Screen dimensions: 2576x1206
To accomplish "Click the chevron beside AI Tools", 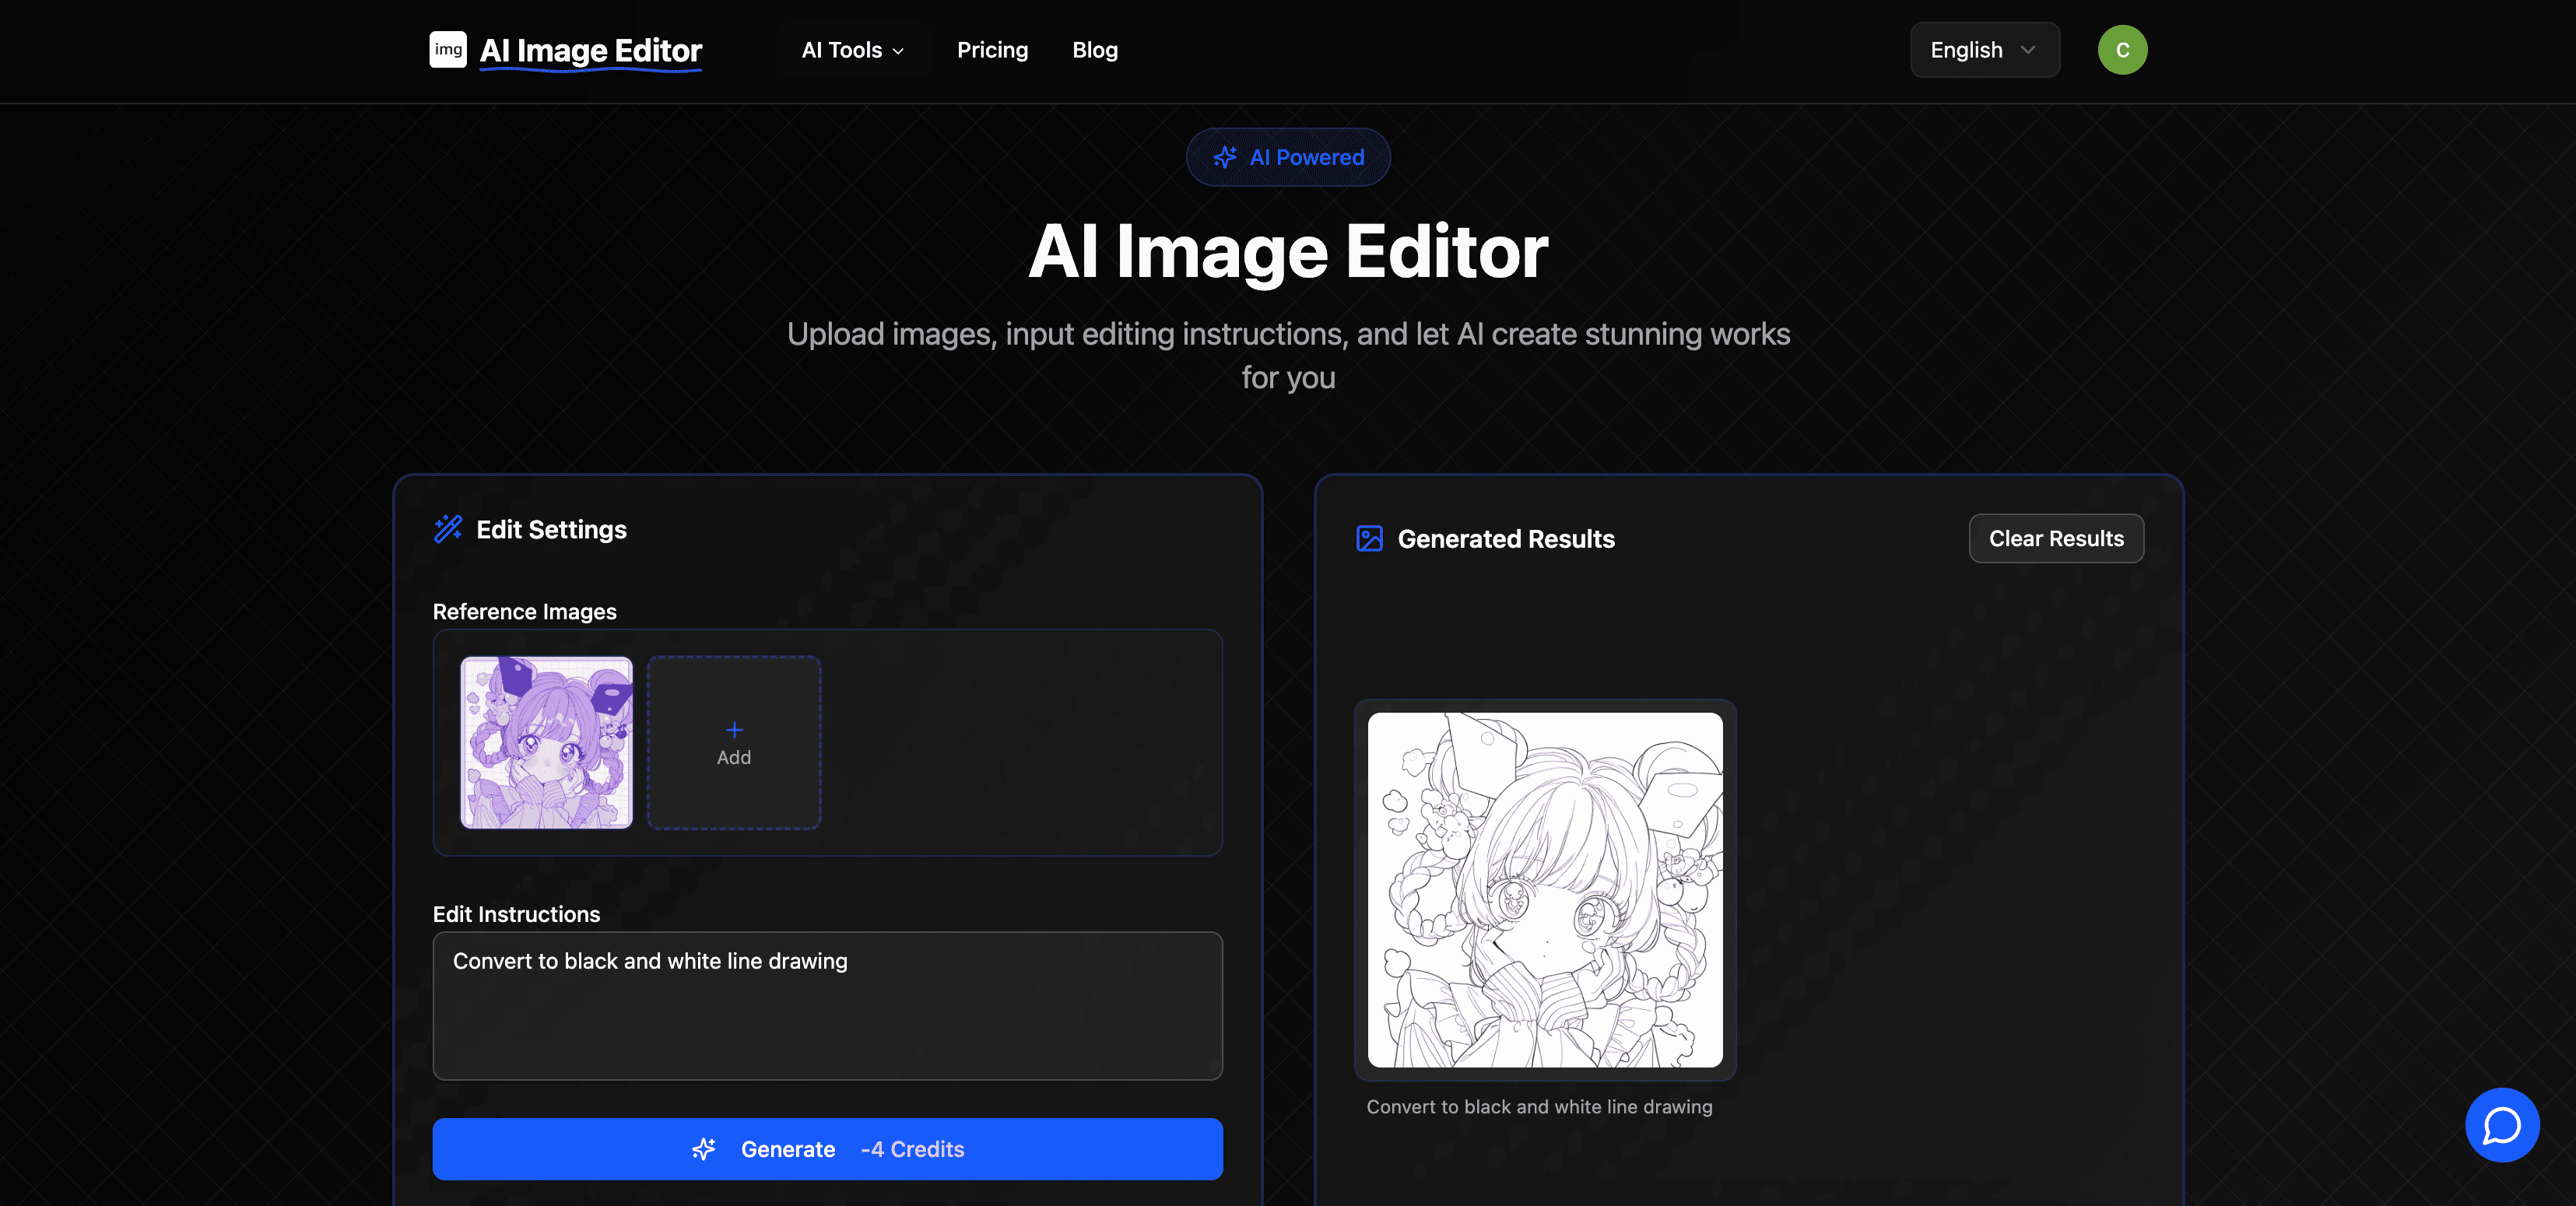I will pyautogui.click(x=898, y=51).
